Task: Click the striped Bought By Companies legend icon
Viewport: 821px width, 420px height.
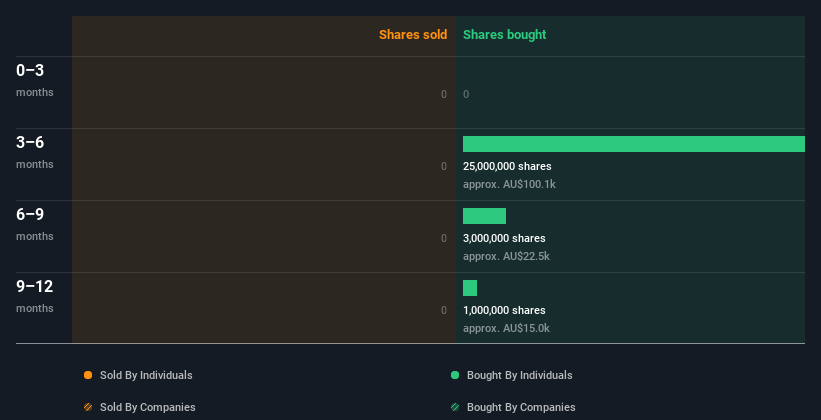Action: 455,407
